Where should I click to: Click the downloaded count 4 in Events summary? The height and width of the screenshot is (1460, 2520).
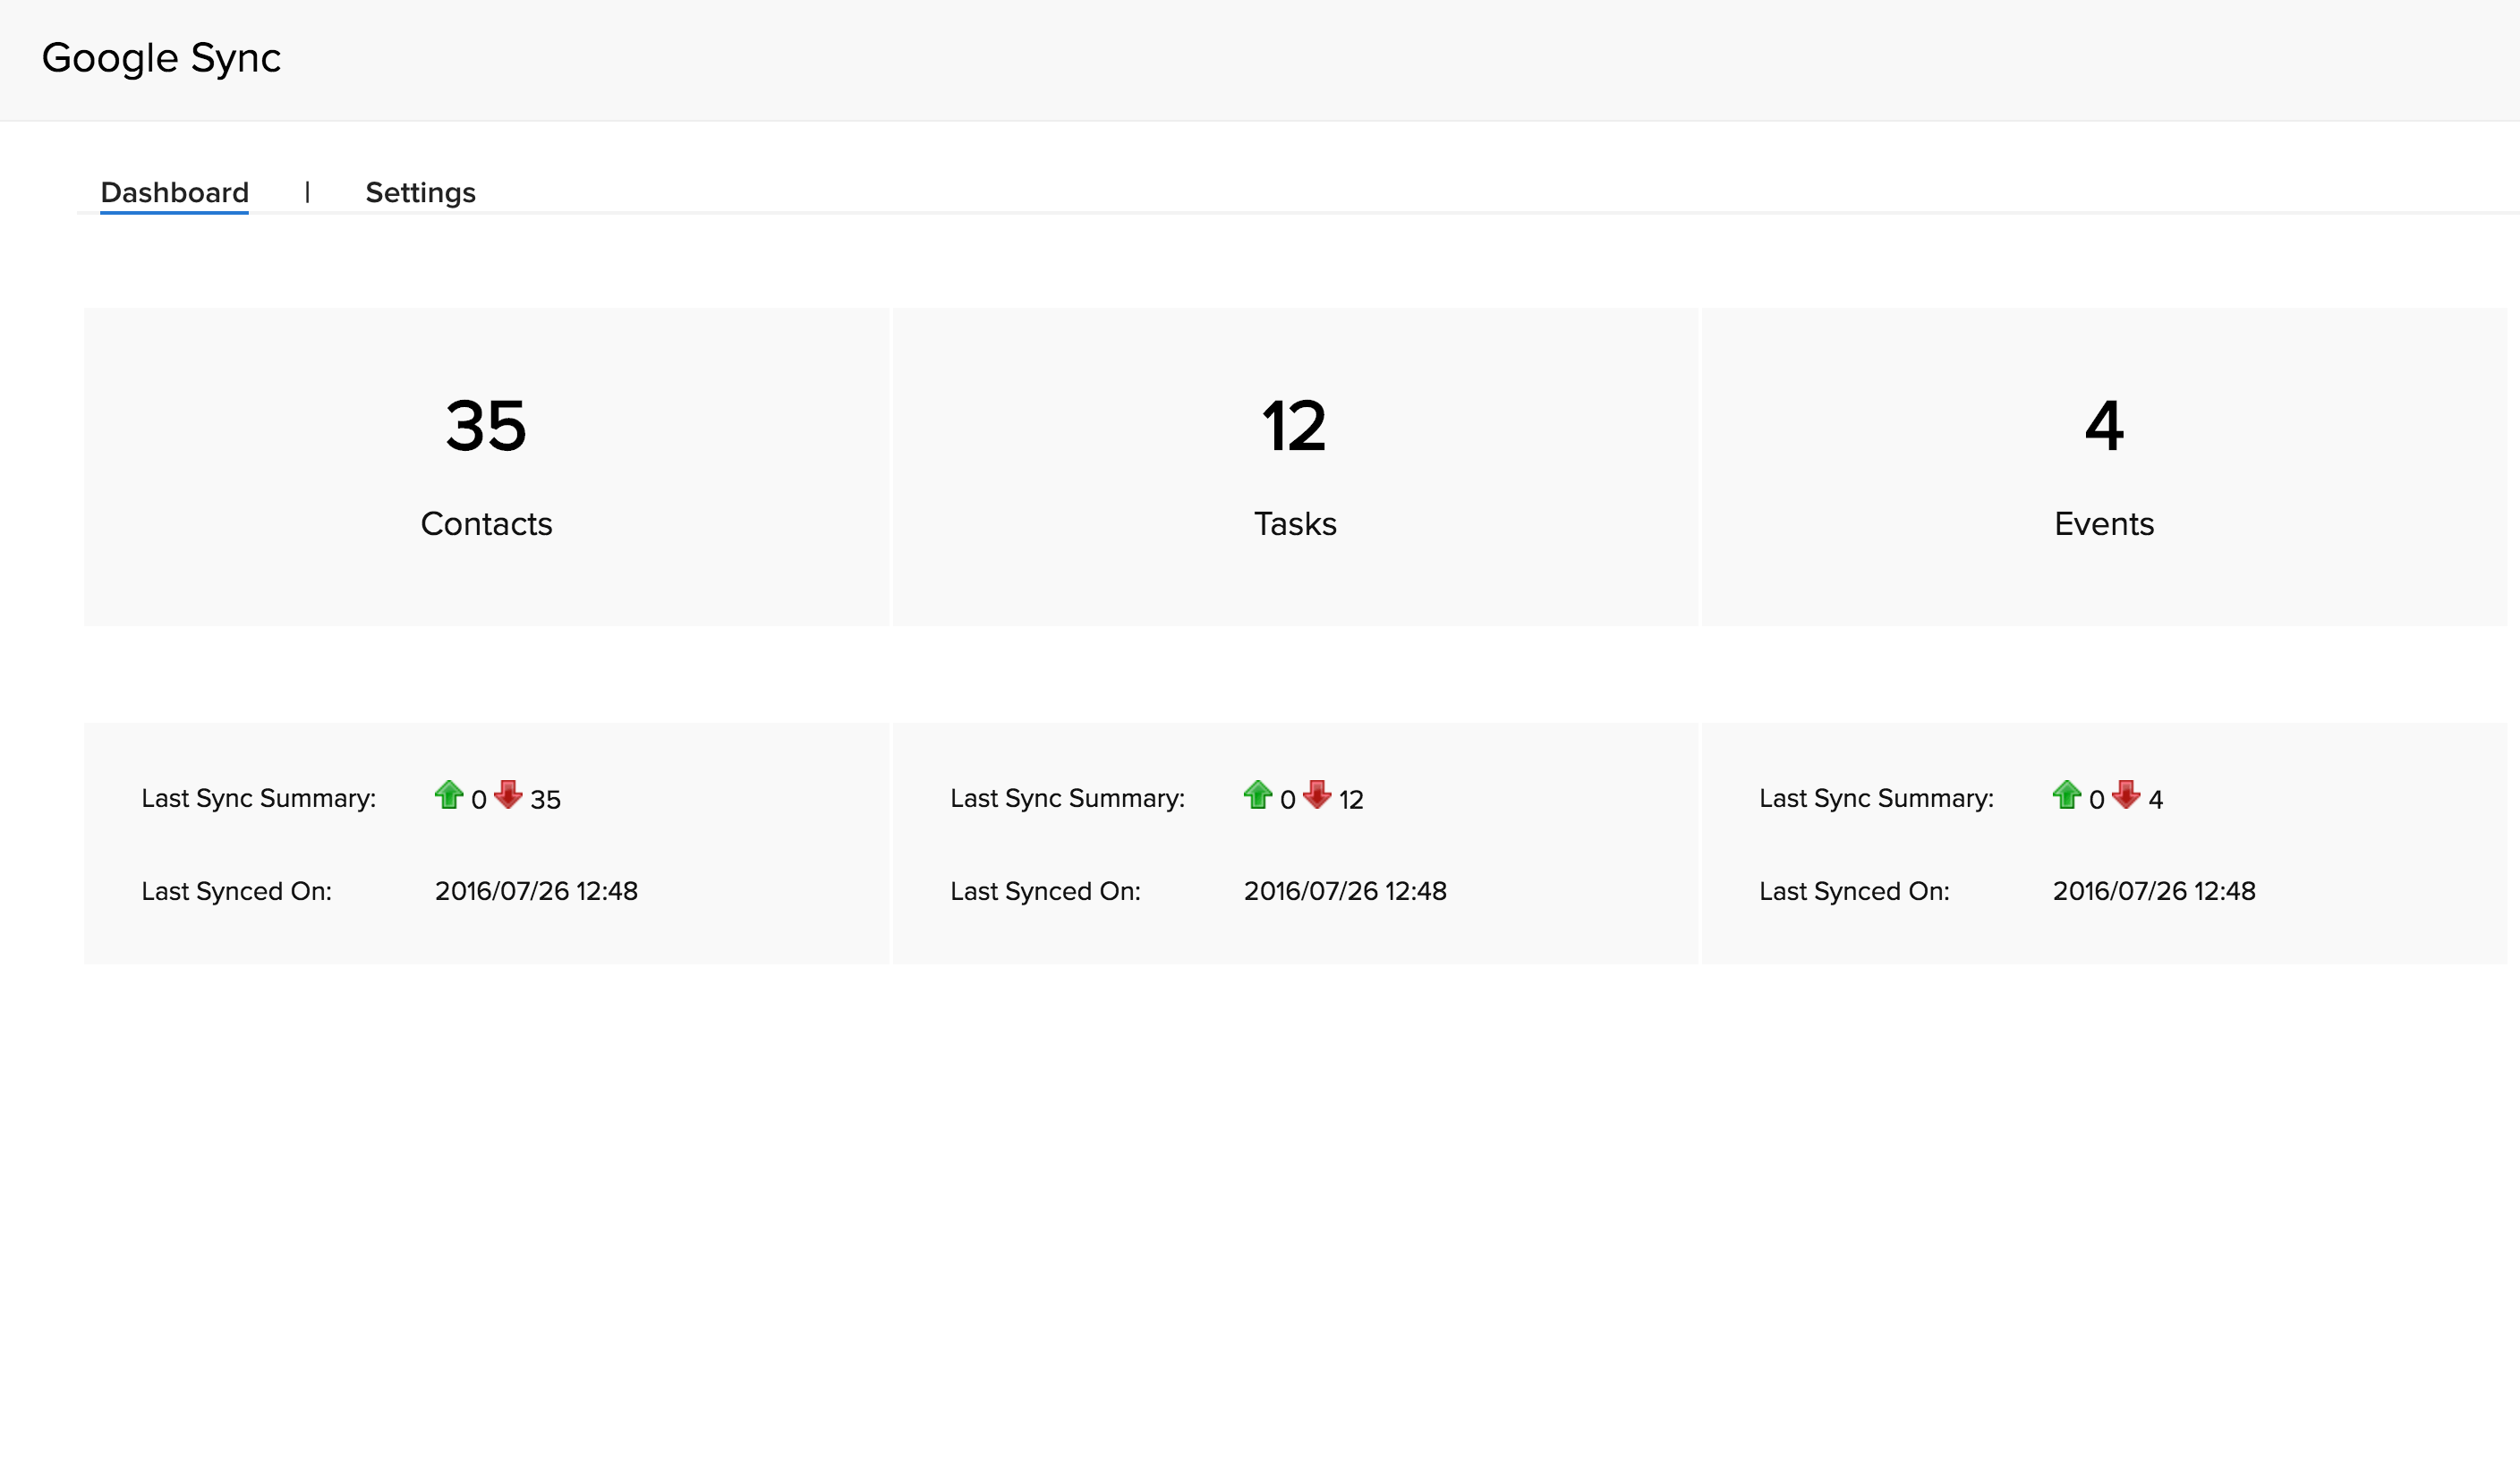pyautogui.click(x=2156, y=800)
